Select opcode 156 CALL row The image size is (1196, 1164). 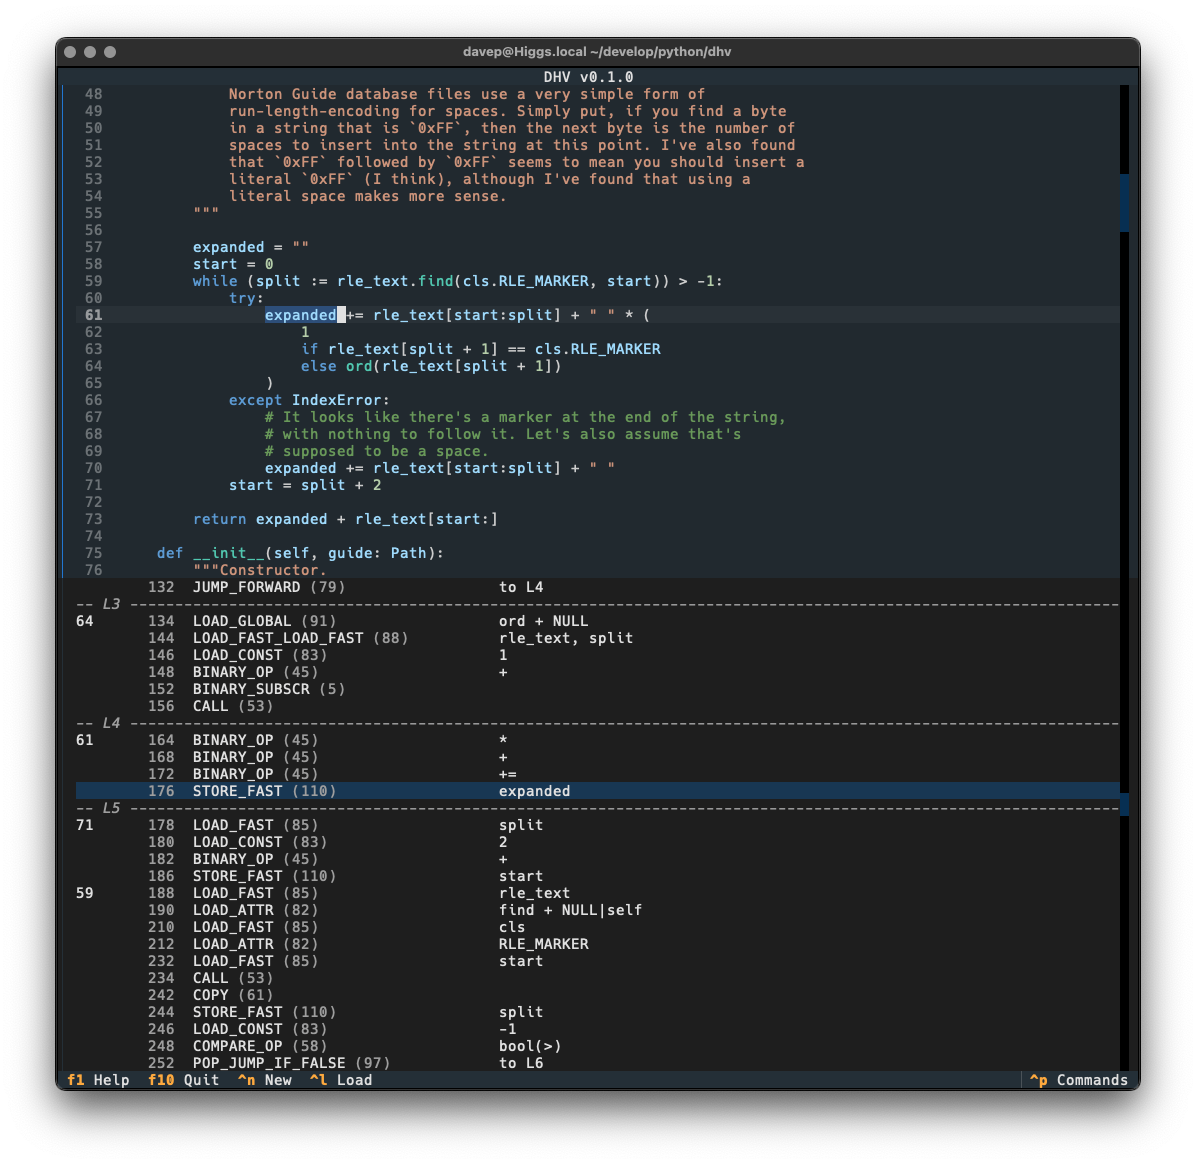(598, 706)
